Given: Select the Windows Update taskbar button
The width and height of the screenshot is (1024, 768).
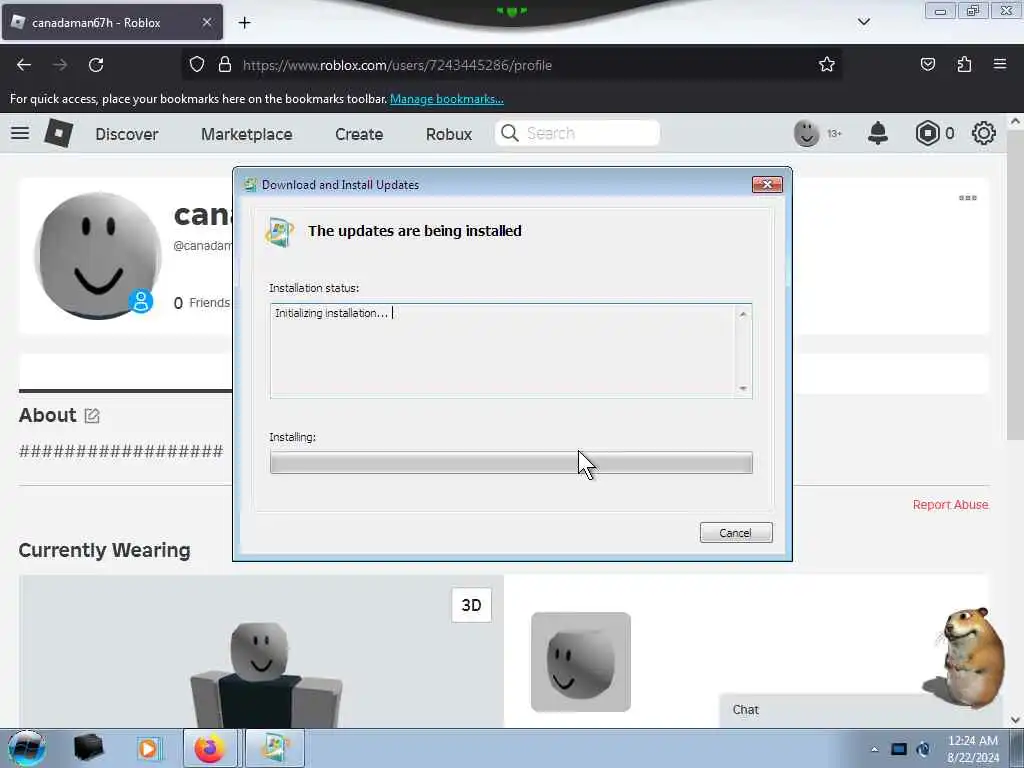Looking at the screenshot, I should [274, 748].
